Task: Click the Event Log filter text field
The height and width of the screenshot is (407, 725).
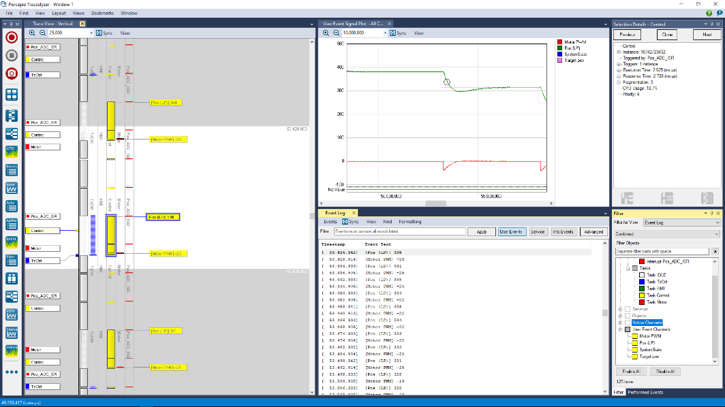Action: [x=399, y=232]
